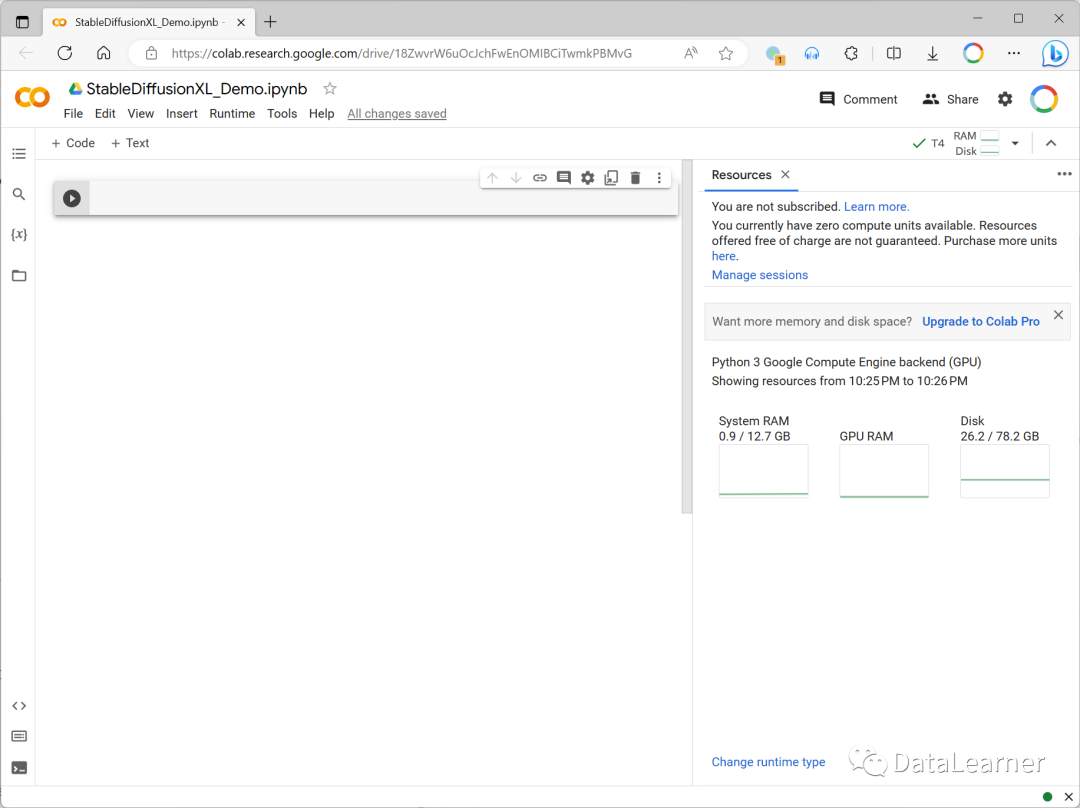Click the System RAM usage graph
The height and width of the screenshot is (808, 1080).
(763, 470)
